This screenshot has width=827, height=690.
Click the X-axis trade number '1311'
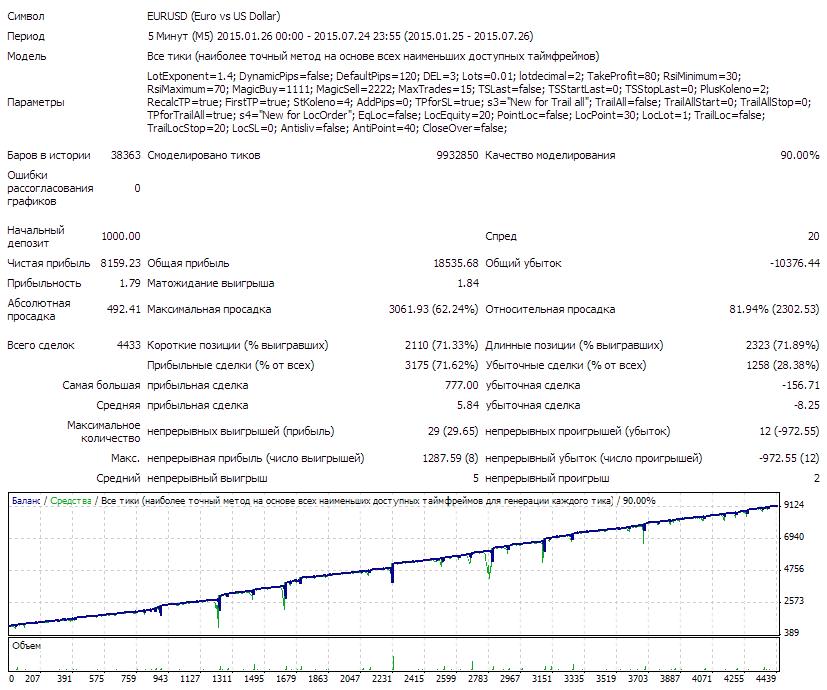coord(222,679)
